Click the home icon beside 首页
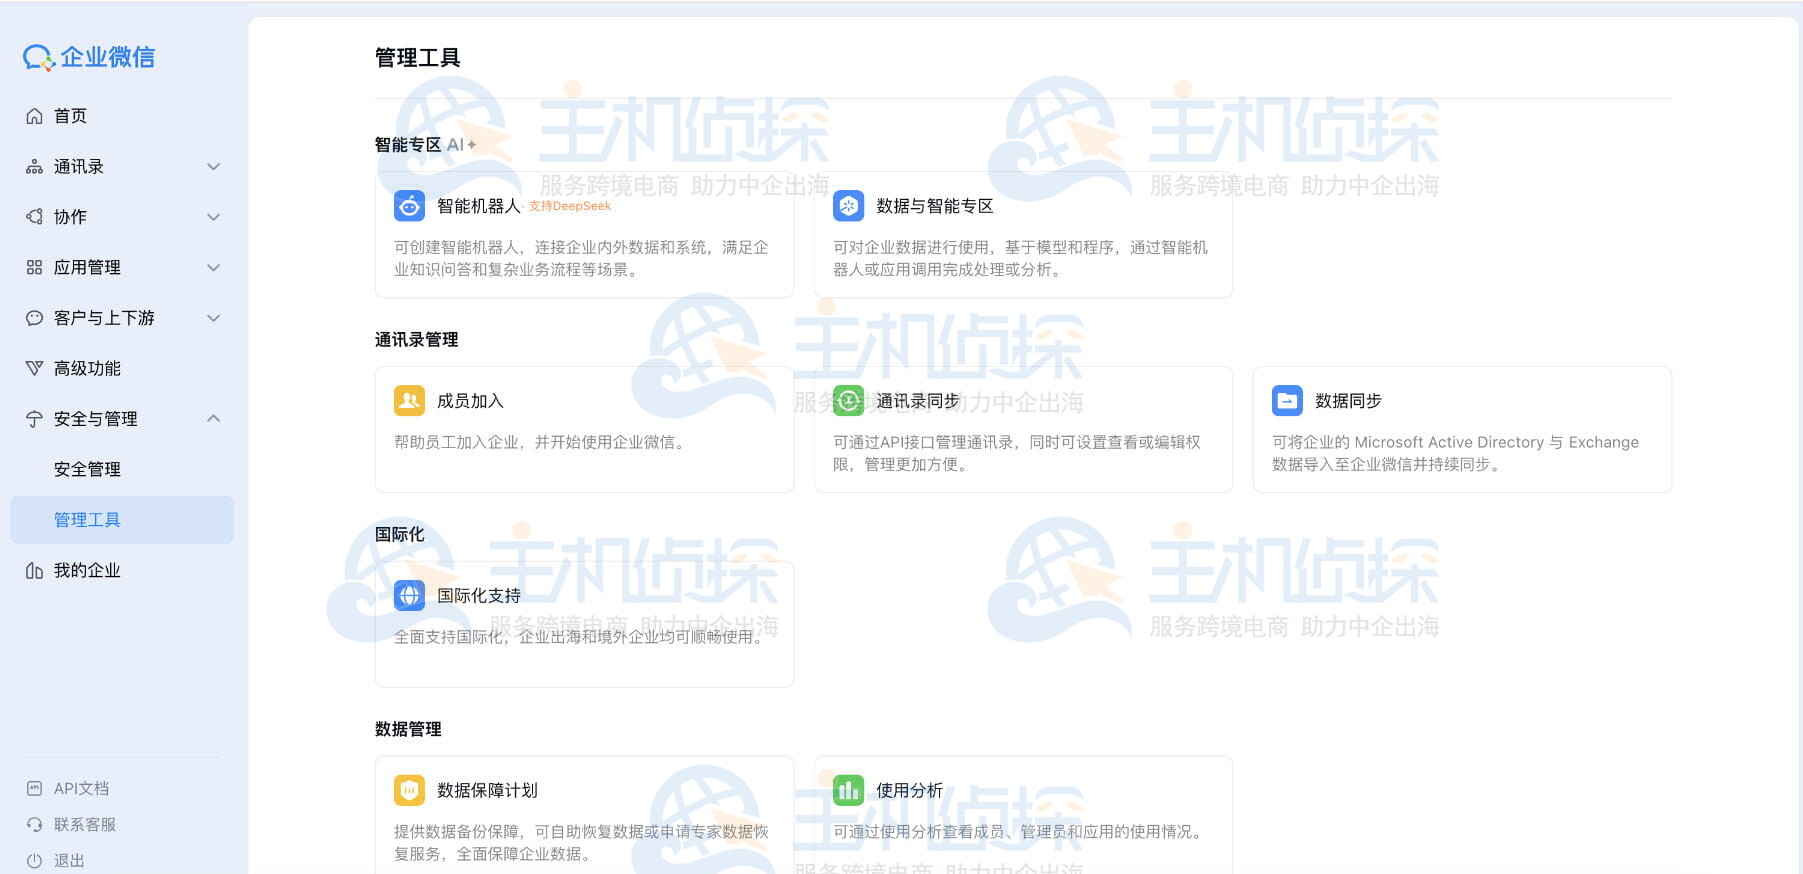Viewport: 1803px width, 874px height. point(34,116)
